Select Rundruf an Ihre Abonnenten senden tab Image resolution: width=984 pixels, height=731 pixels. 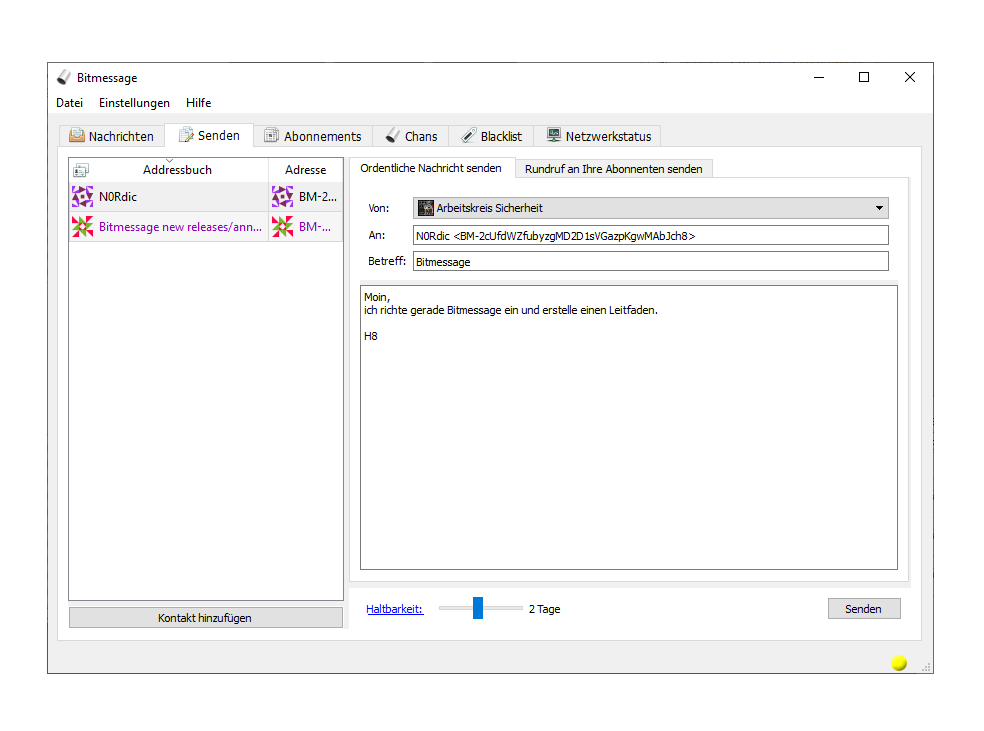[614, 169]
